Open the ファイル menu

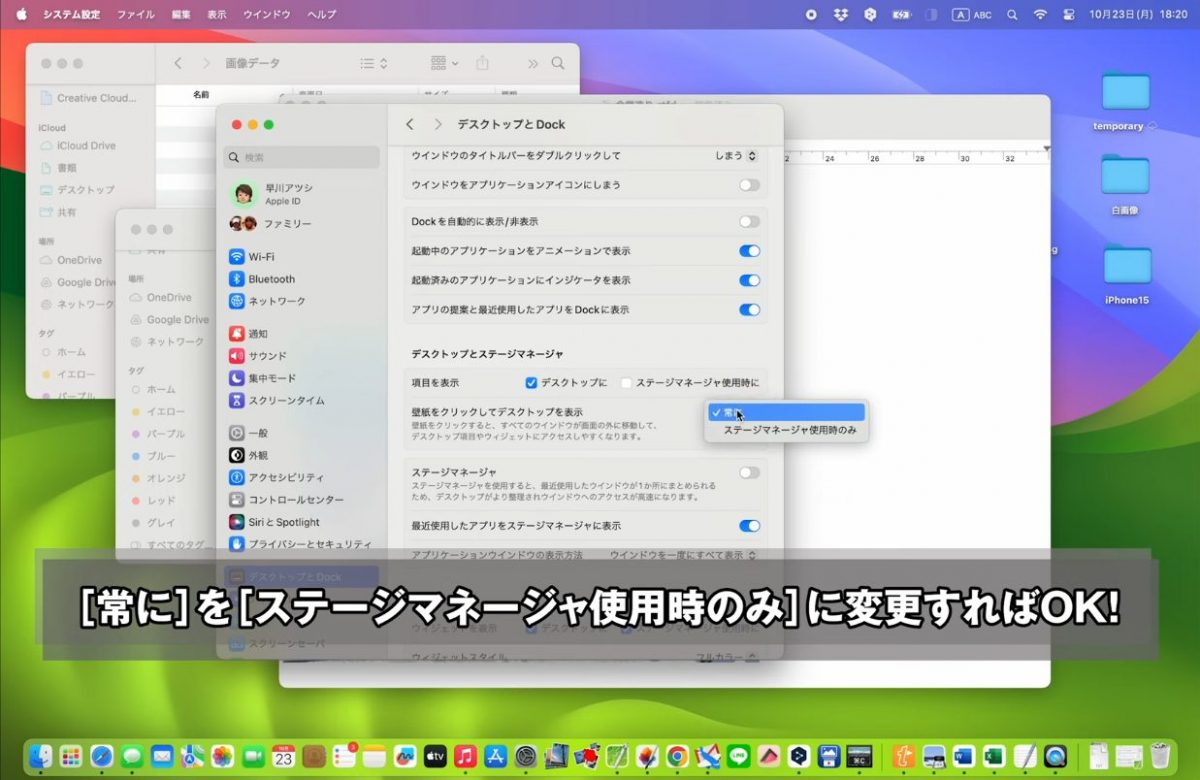coord(136,14)
